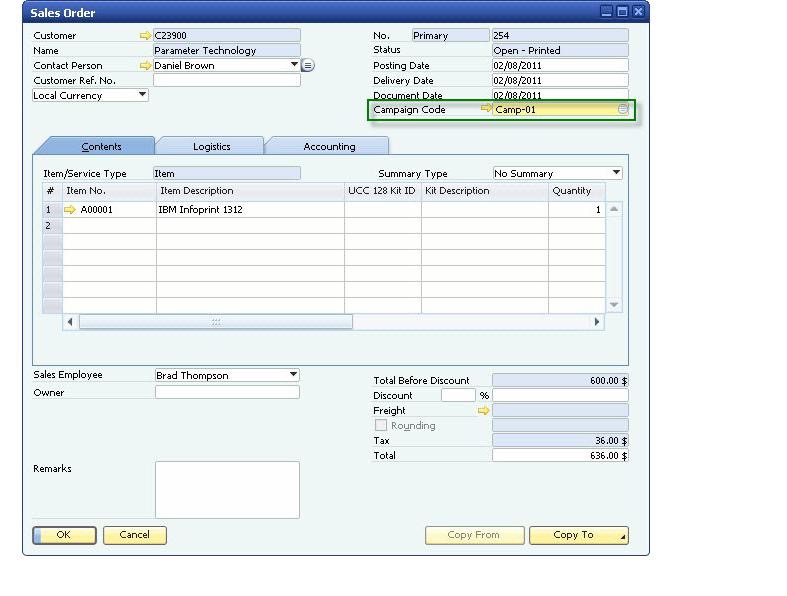Click the Discount percent field
The height and width of the screenshot is (596, 787).
[x=458, y=396]
